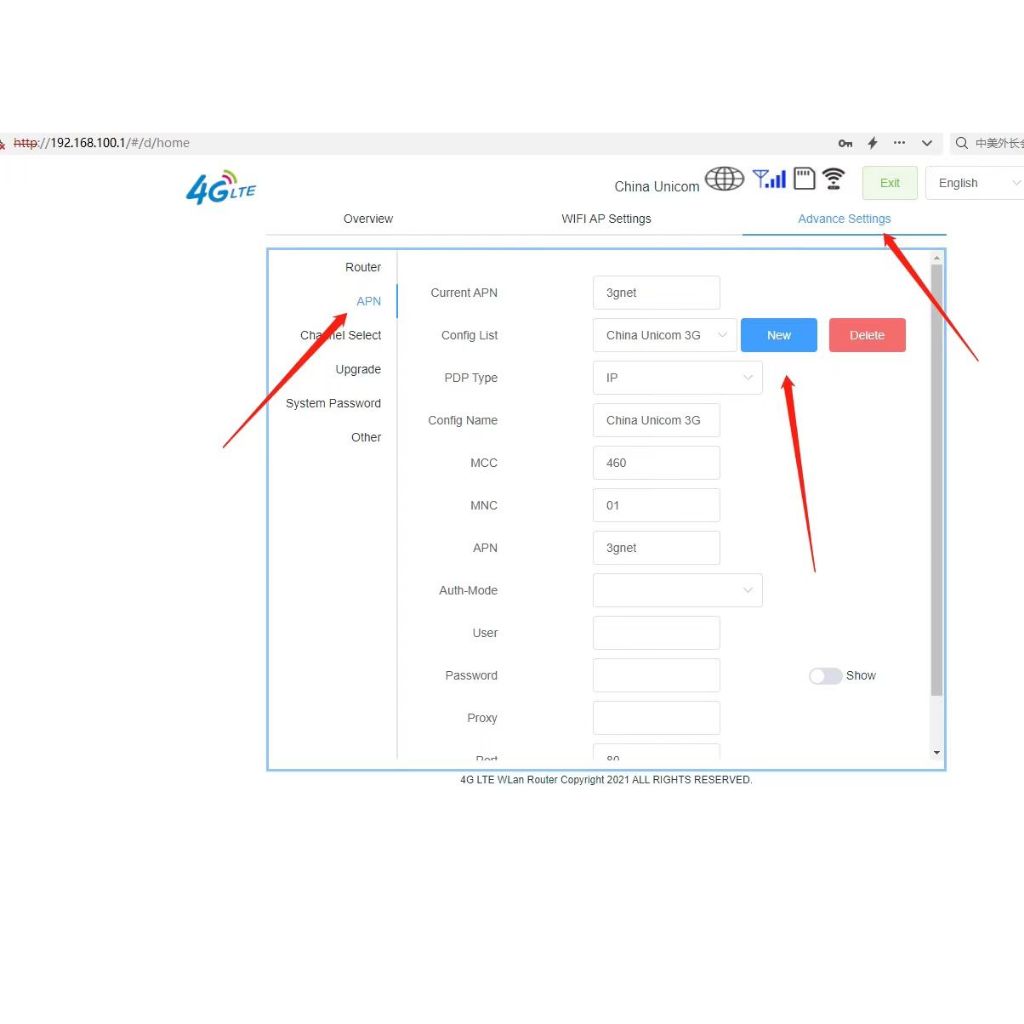Select Other in the side menu
Screen dimensions: 1024x1024
[x=366, y=437]
